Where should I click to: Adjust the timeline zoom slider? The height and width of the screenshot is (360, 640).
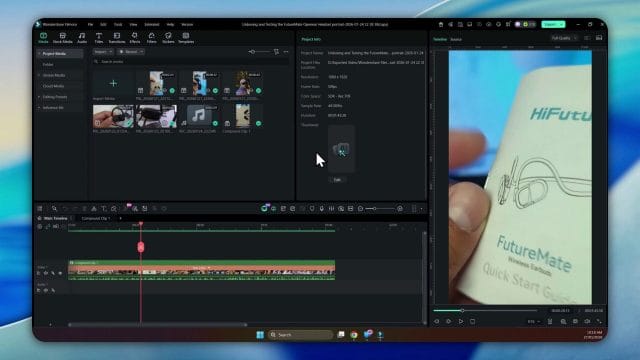(x=380, y=209)
